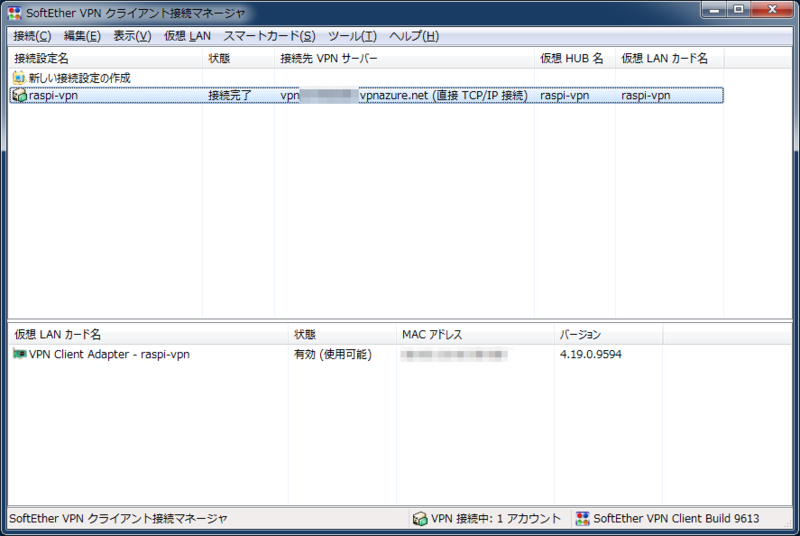Open the 表示(V) menu
800x536 pixels.
pyautogui.click(x=132, y=36)
